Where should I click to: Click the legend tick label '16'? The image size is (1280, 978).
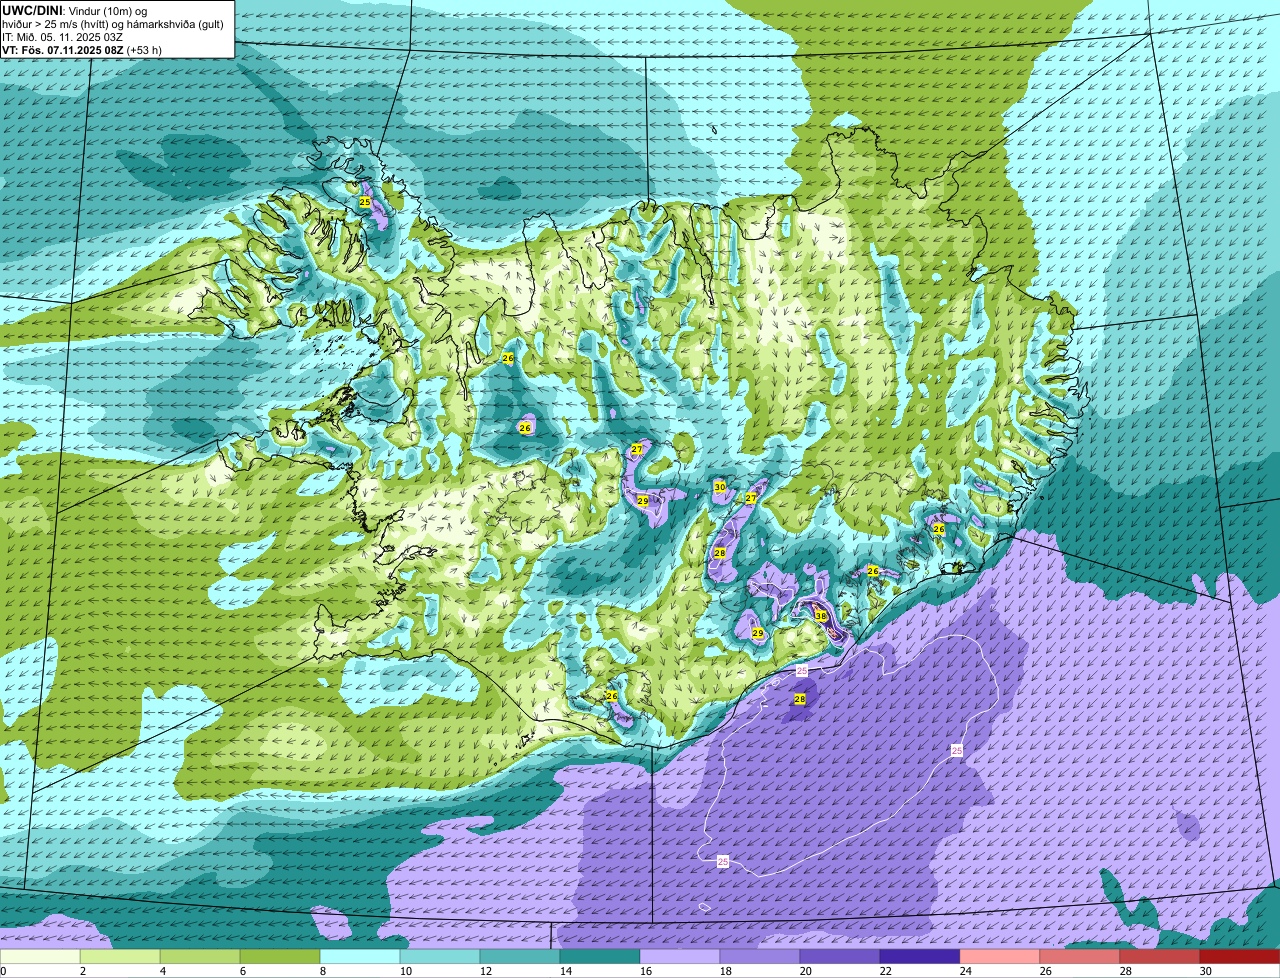click(646, 971)
